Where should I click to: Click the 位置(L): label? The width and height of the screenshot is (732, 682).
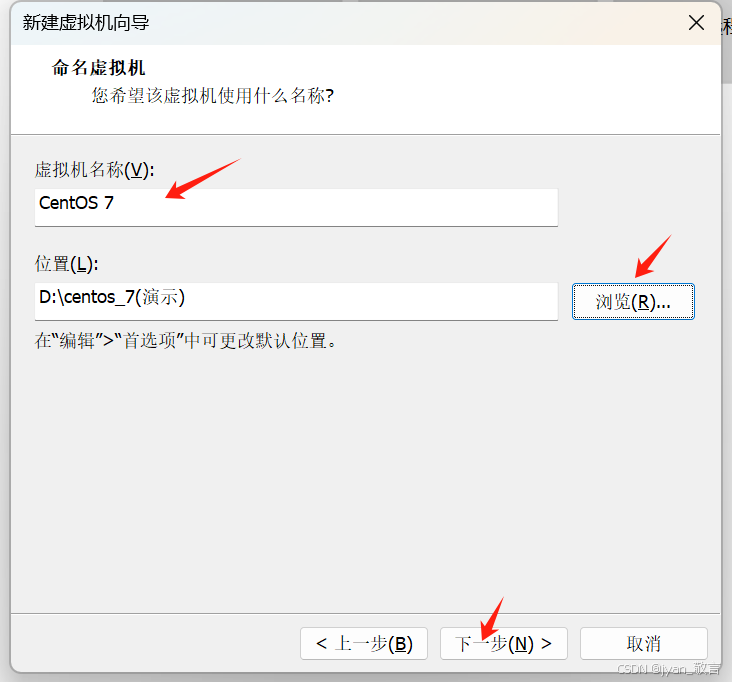click(66, 264)
